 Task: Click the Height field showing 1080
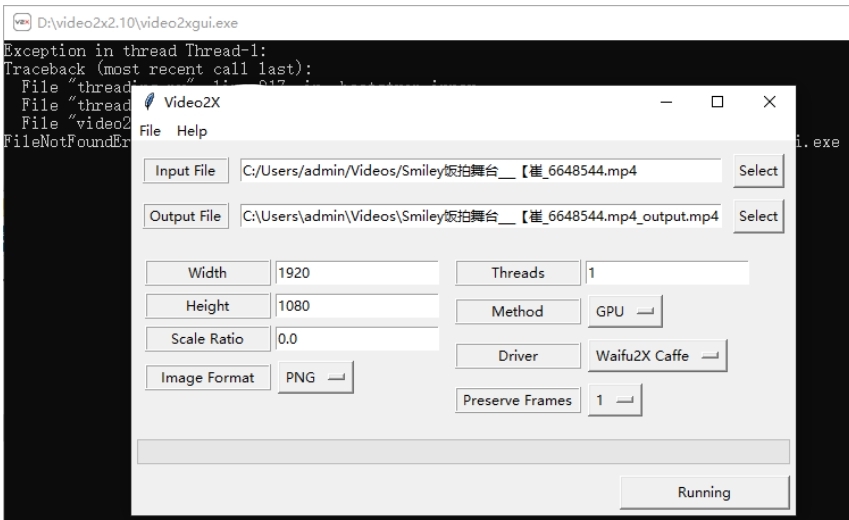coord(357,306)
